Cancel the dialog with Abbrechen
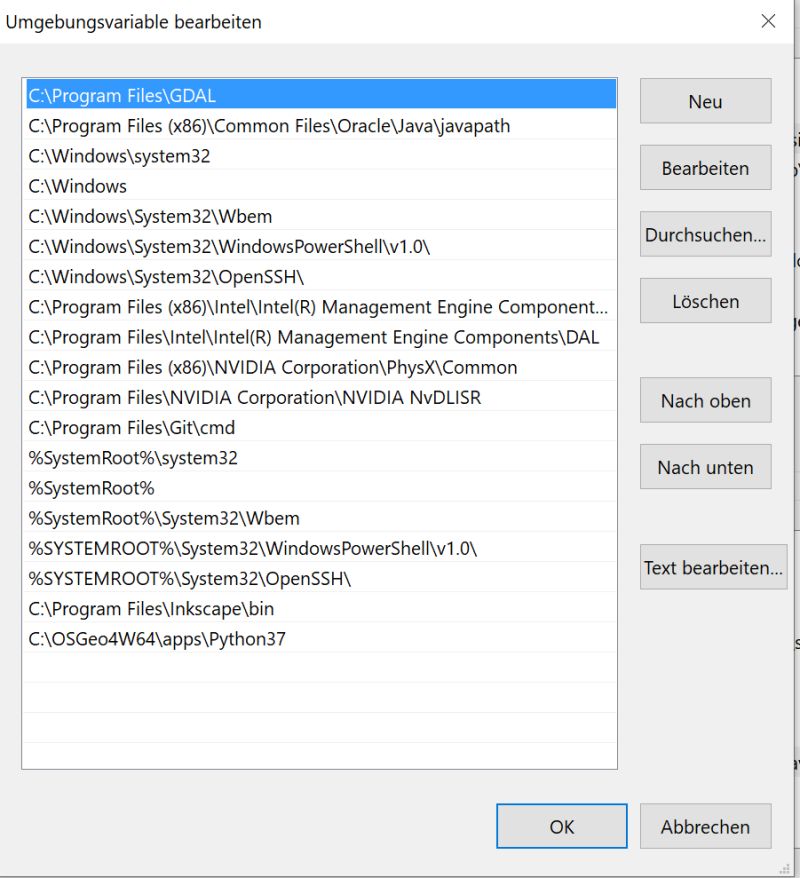The height and width of the screenshot is (878, 800). 705,826
